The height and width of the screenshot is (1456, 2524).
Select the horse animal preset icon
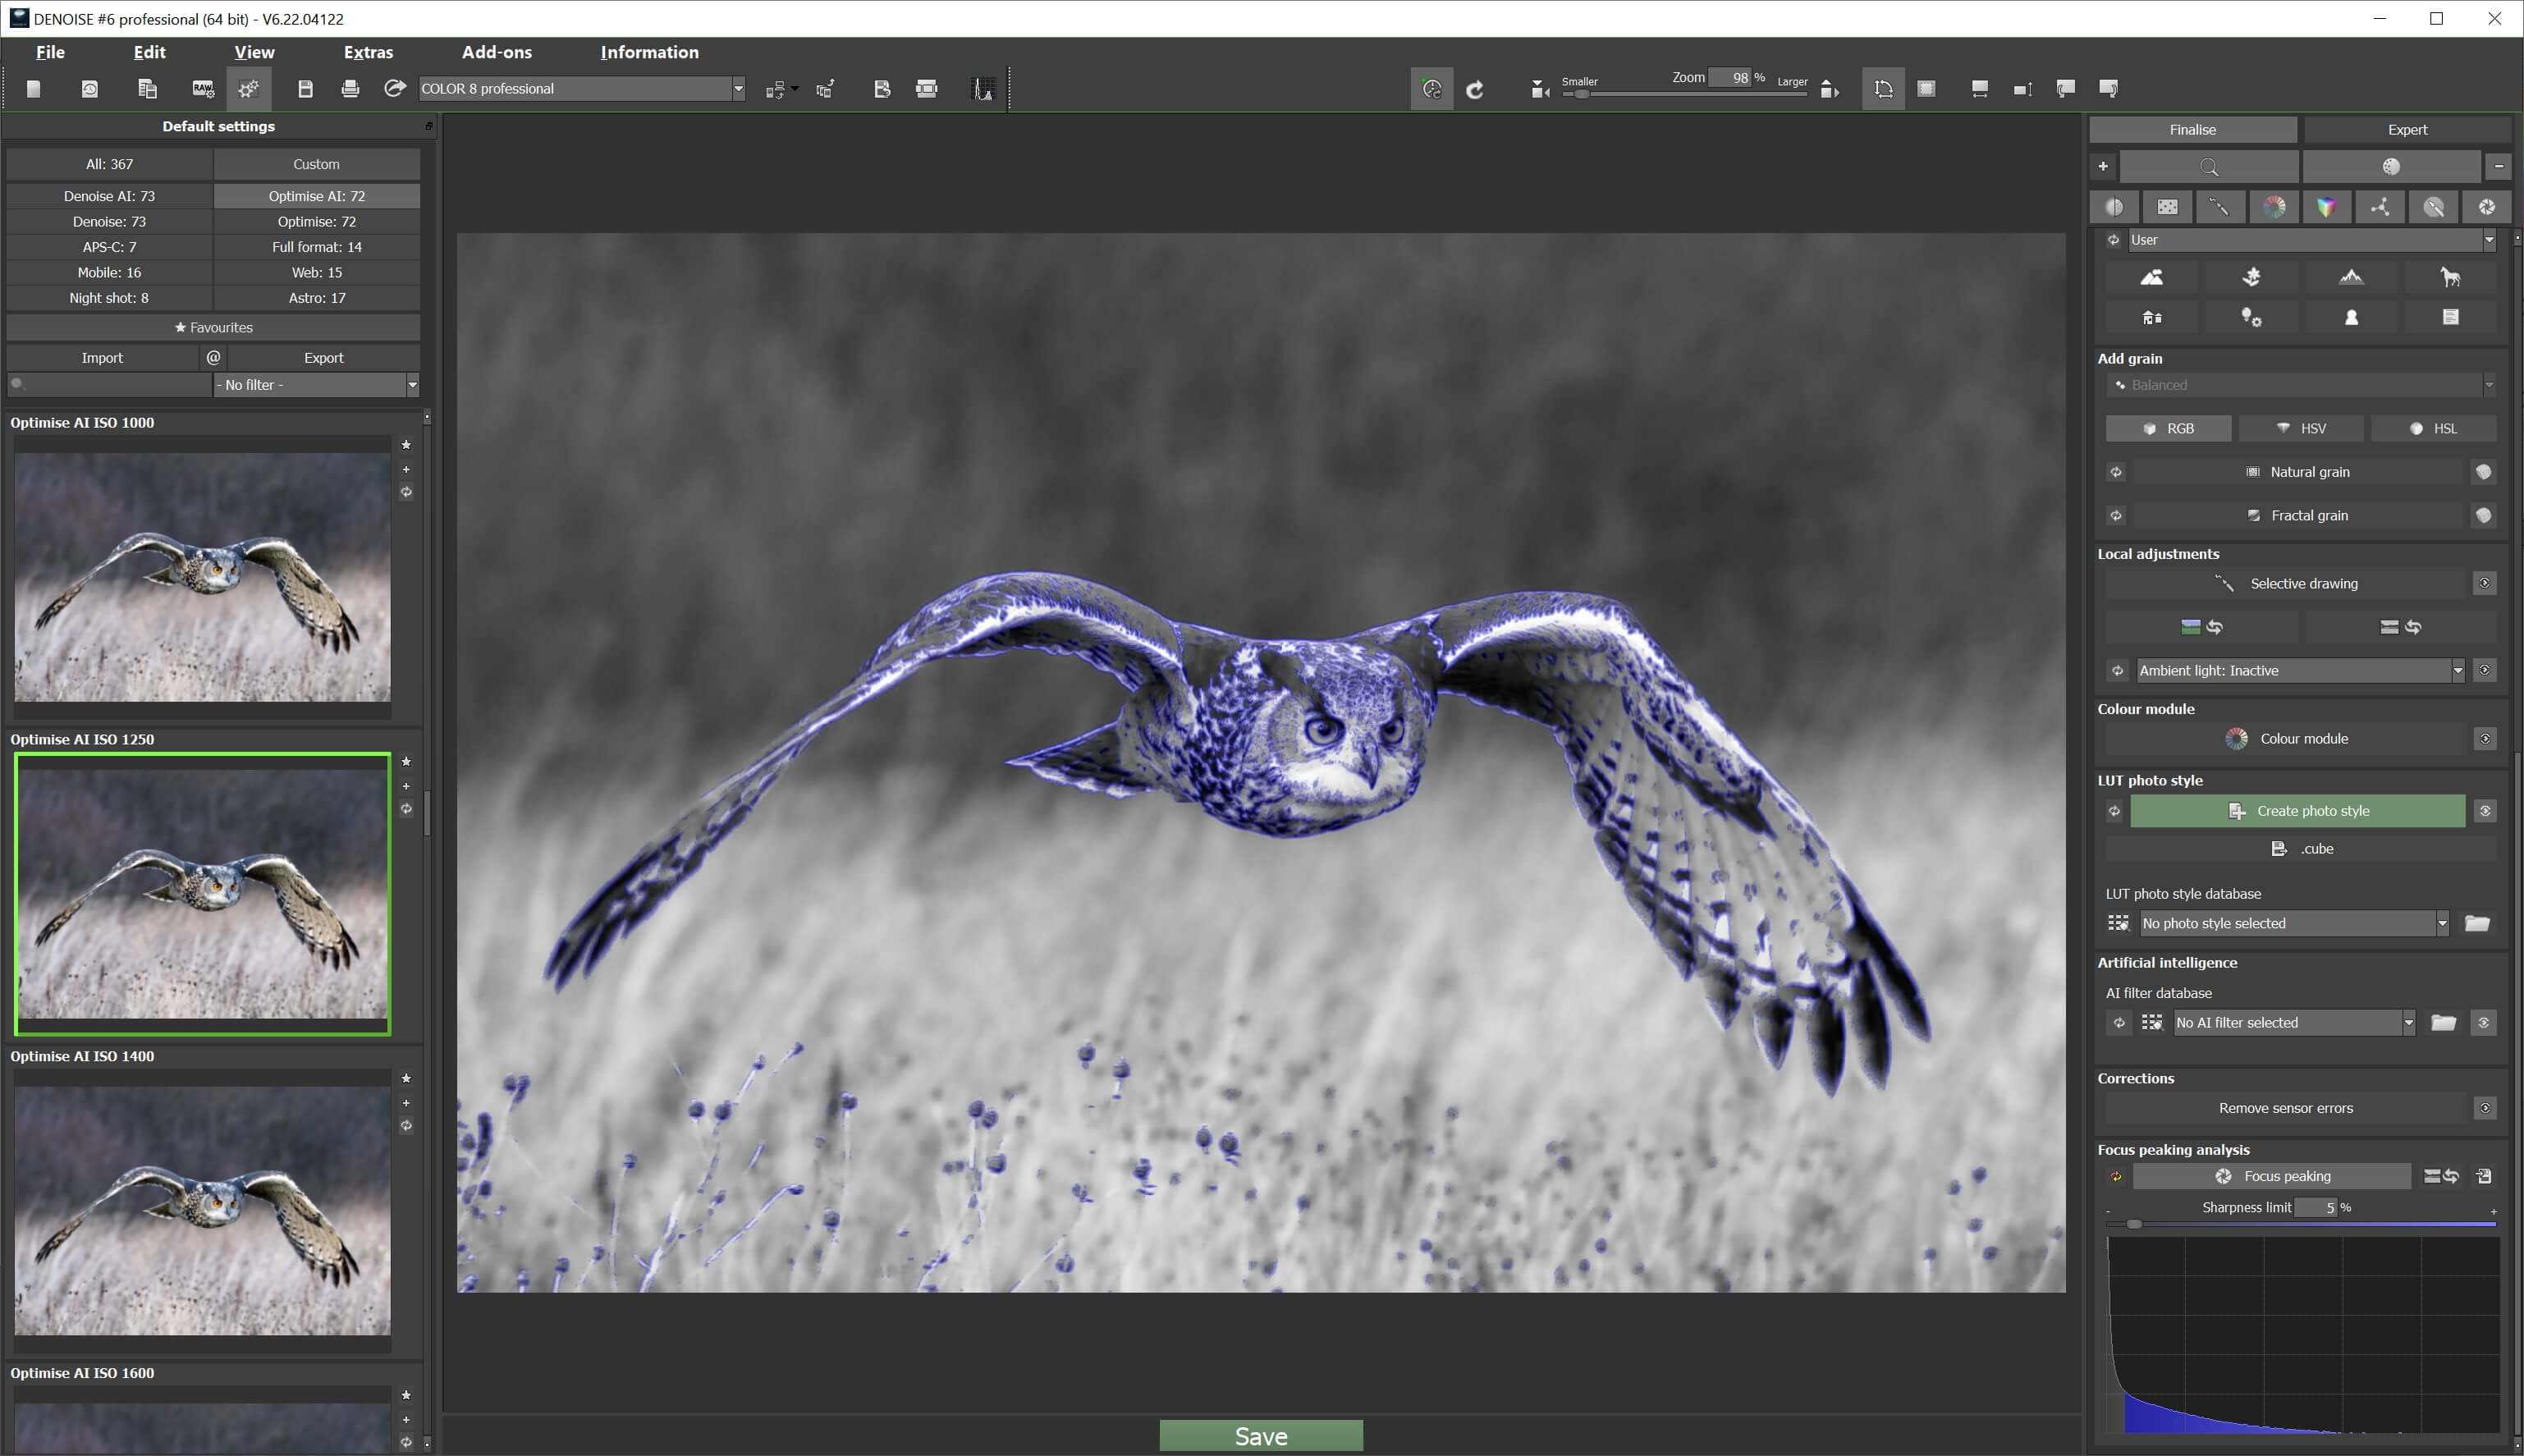[2450, 277]
